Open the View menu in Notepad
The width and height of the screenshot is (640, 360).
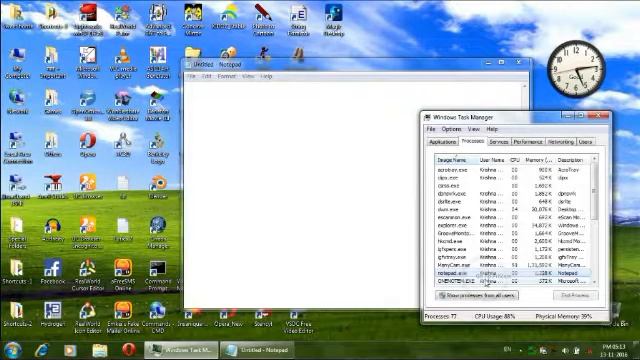tap(248, 76)
